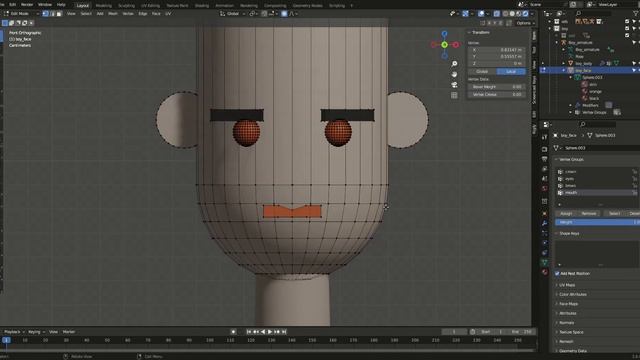Select rendered viewport shading
This screenshot has height=360, width=640.
point(525,13)
